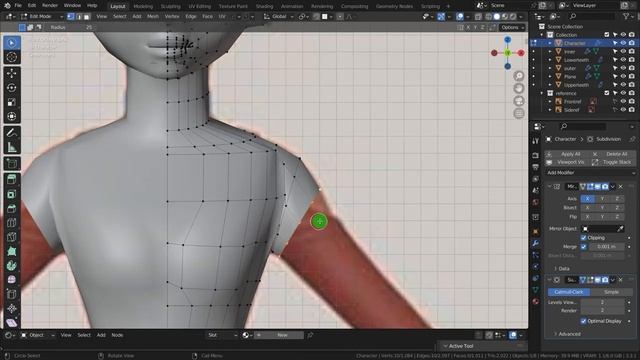Click the Toggle Stack button
640x360 pixels.
point(613,162)
